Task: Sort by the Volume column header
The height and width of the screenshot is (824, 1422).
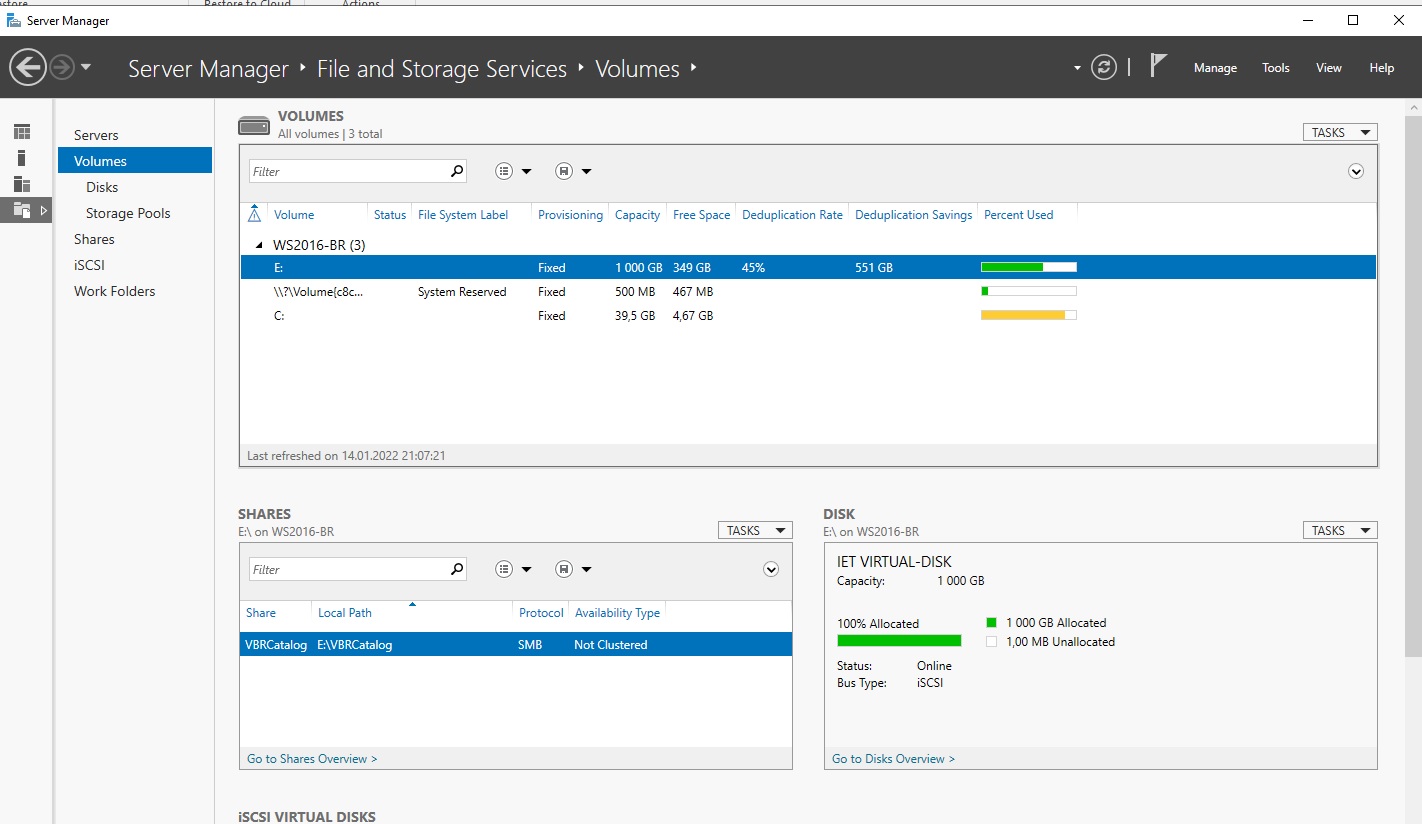Action: pyautogui.click(x=294, y=215)
